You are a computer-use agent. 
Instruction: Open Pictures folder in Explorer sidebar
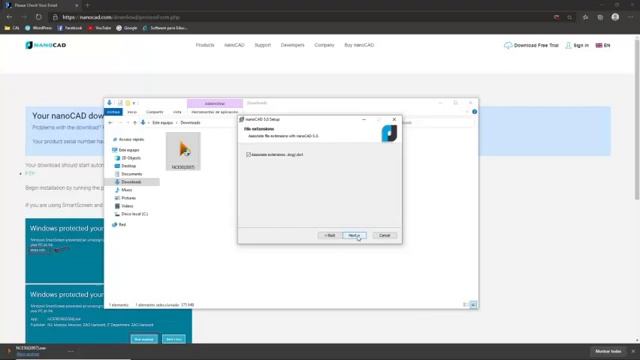[128, 198]
